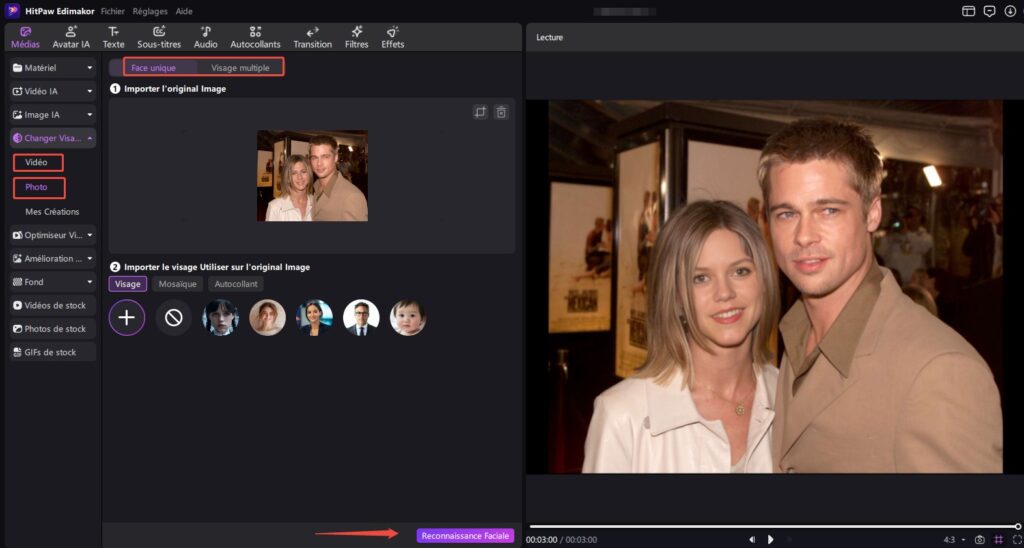
Task: Expand the Fond sidebar section
Action: [x=53, y=282]
